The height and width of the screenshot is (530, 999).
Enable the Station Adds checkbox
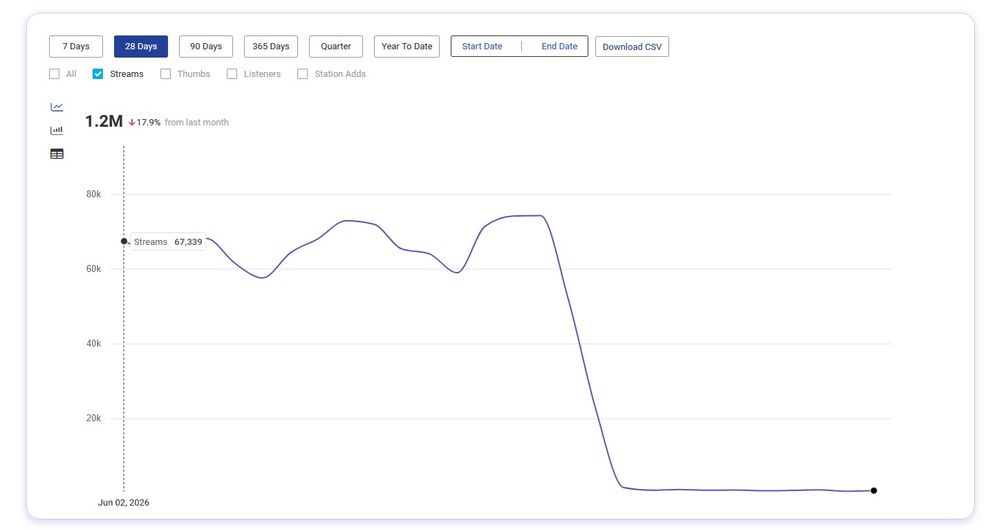point(303,74)
